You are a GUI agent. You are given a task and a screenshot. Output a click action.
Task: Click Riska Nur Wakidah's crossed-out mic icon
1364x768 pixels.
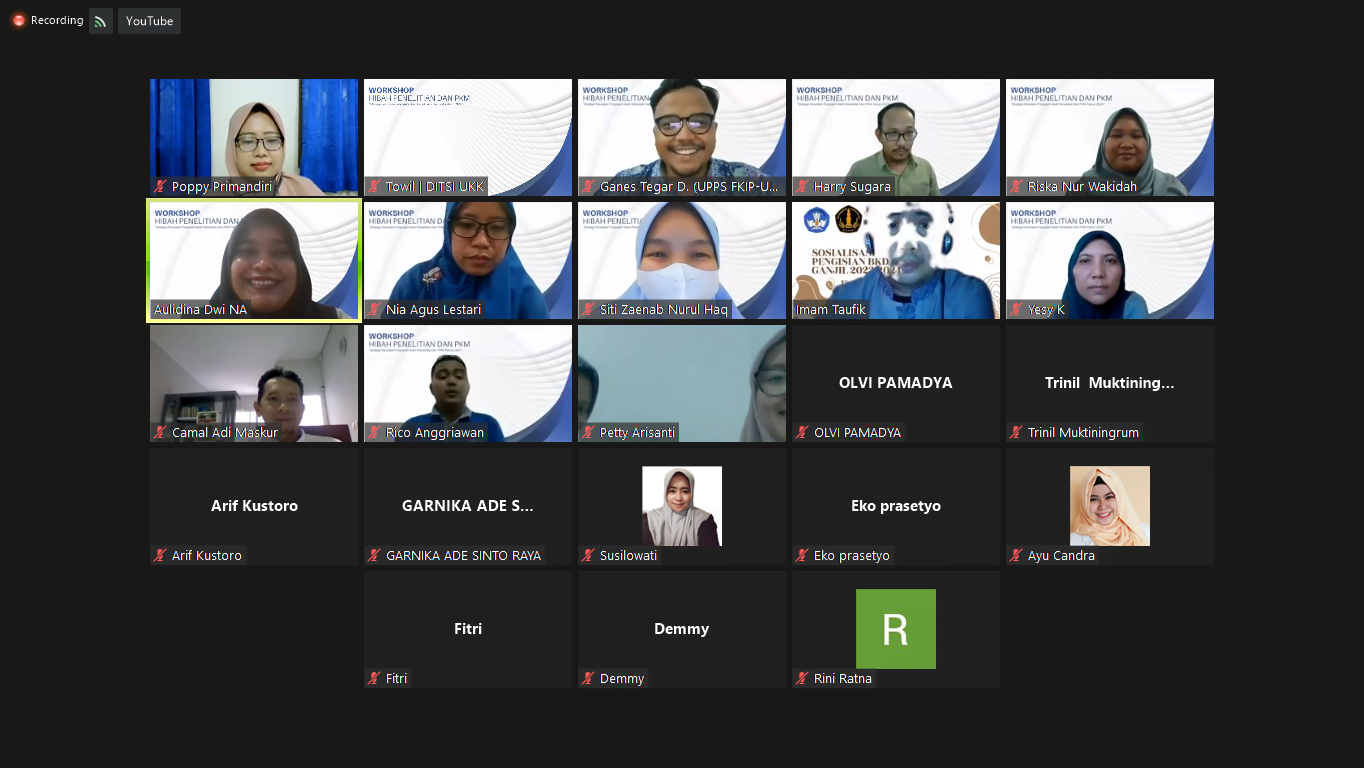click(1013, 186)
